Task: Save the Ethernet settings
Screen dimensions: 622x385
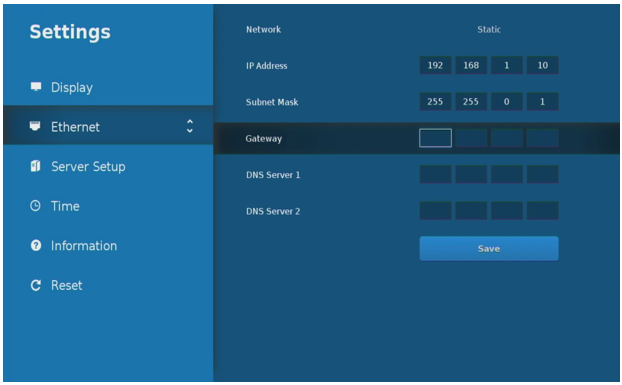Action: pyautogui.click(x=489, y=249)
